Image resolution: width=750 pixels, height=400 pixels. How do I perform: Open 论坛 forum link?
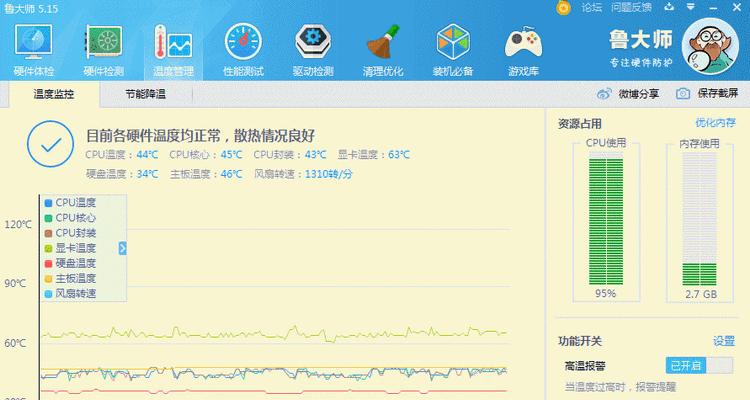(x=592, y=7)
